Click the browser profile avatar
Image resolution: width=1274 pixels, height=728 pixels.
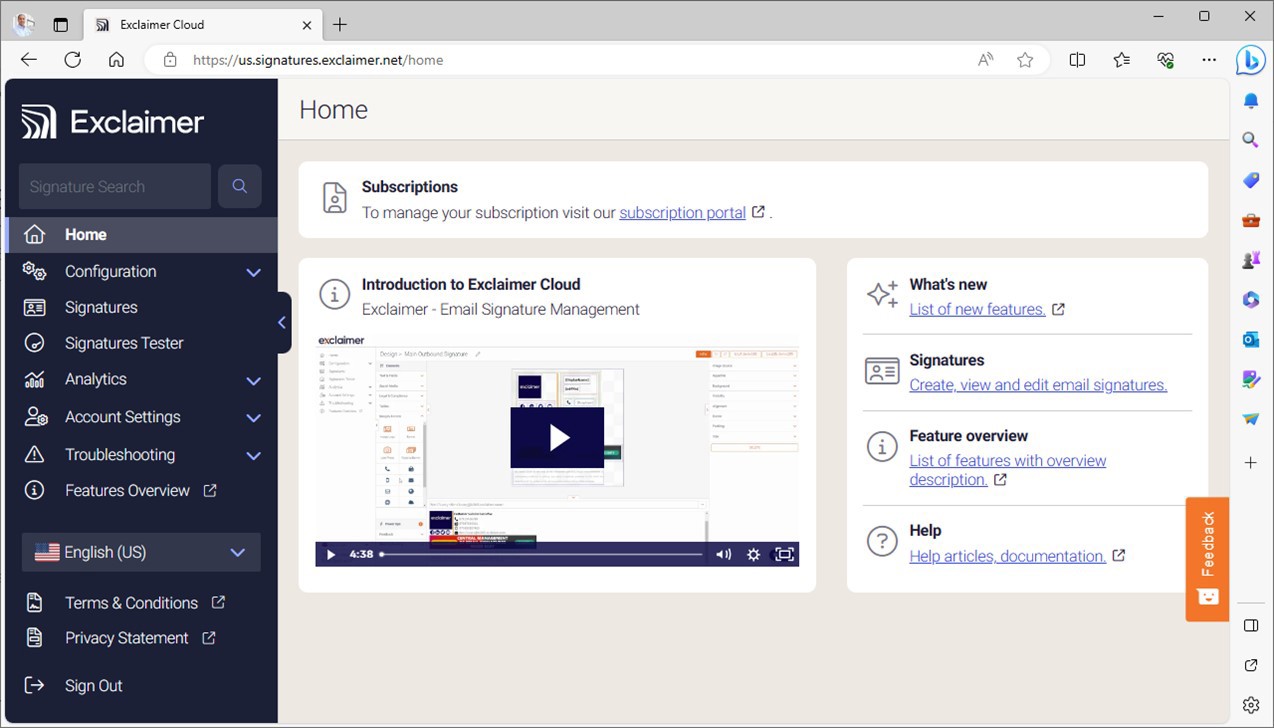click(24, 24)
